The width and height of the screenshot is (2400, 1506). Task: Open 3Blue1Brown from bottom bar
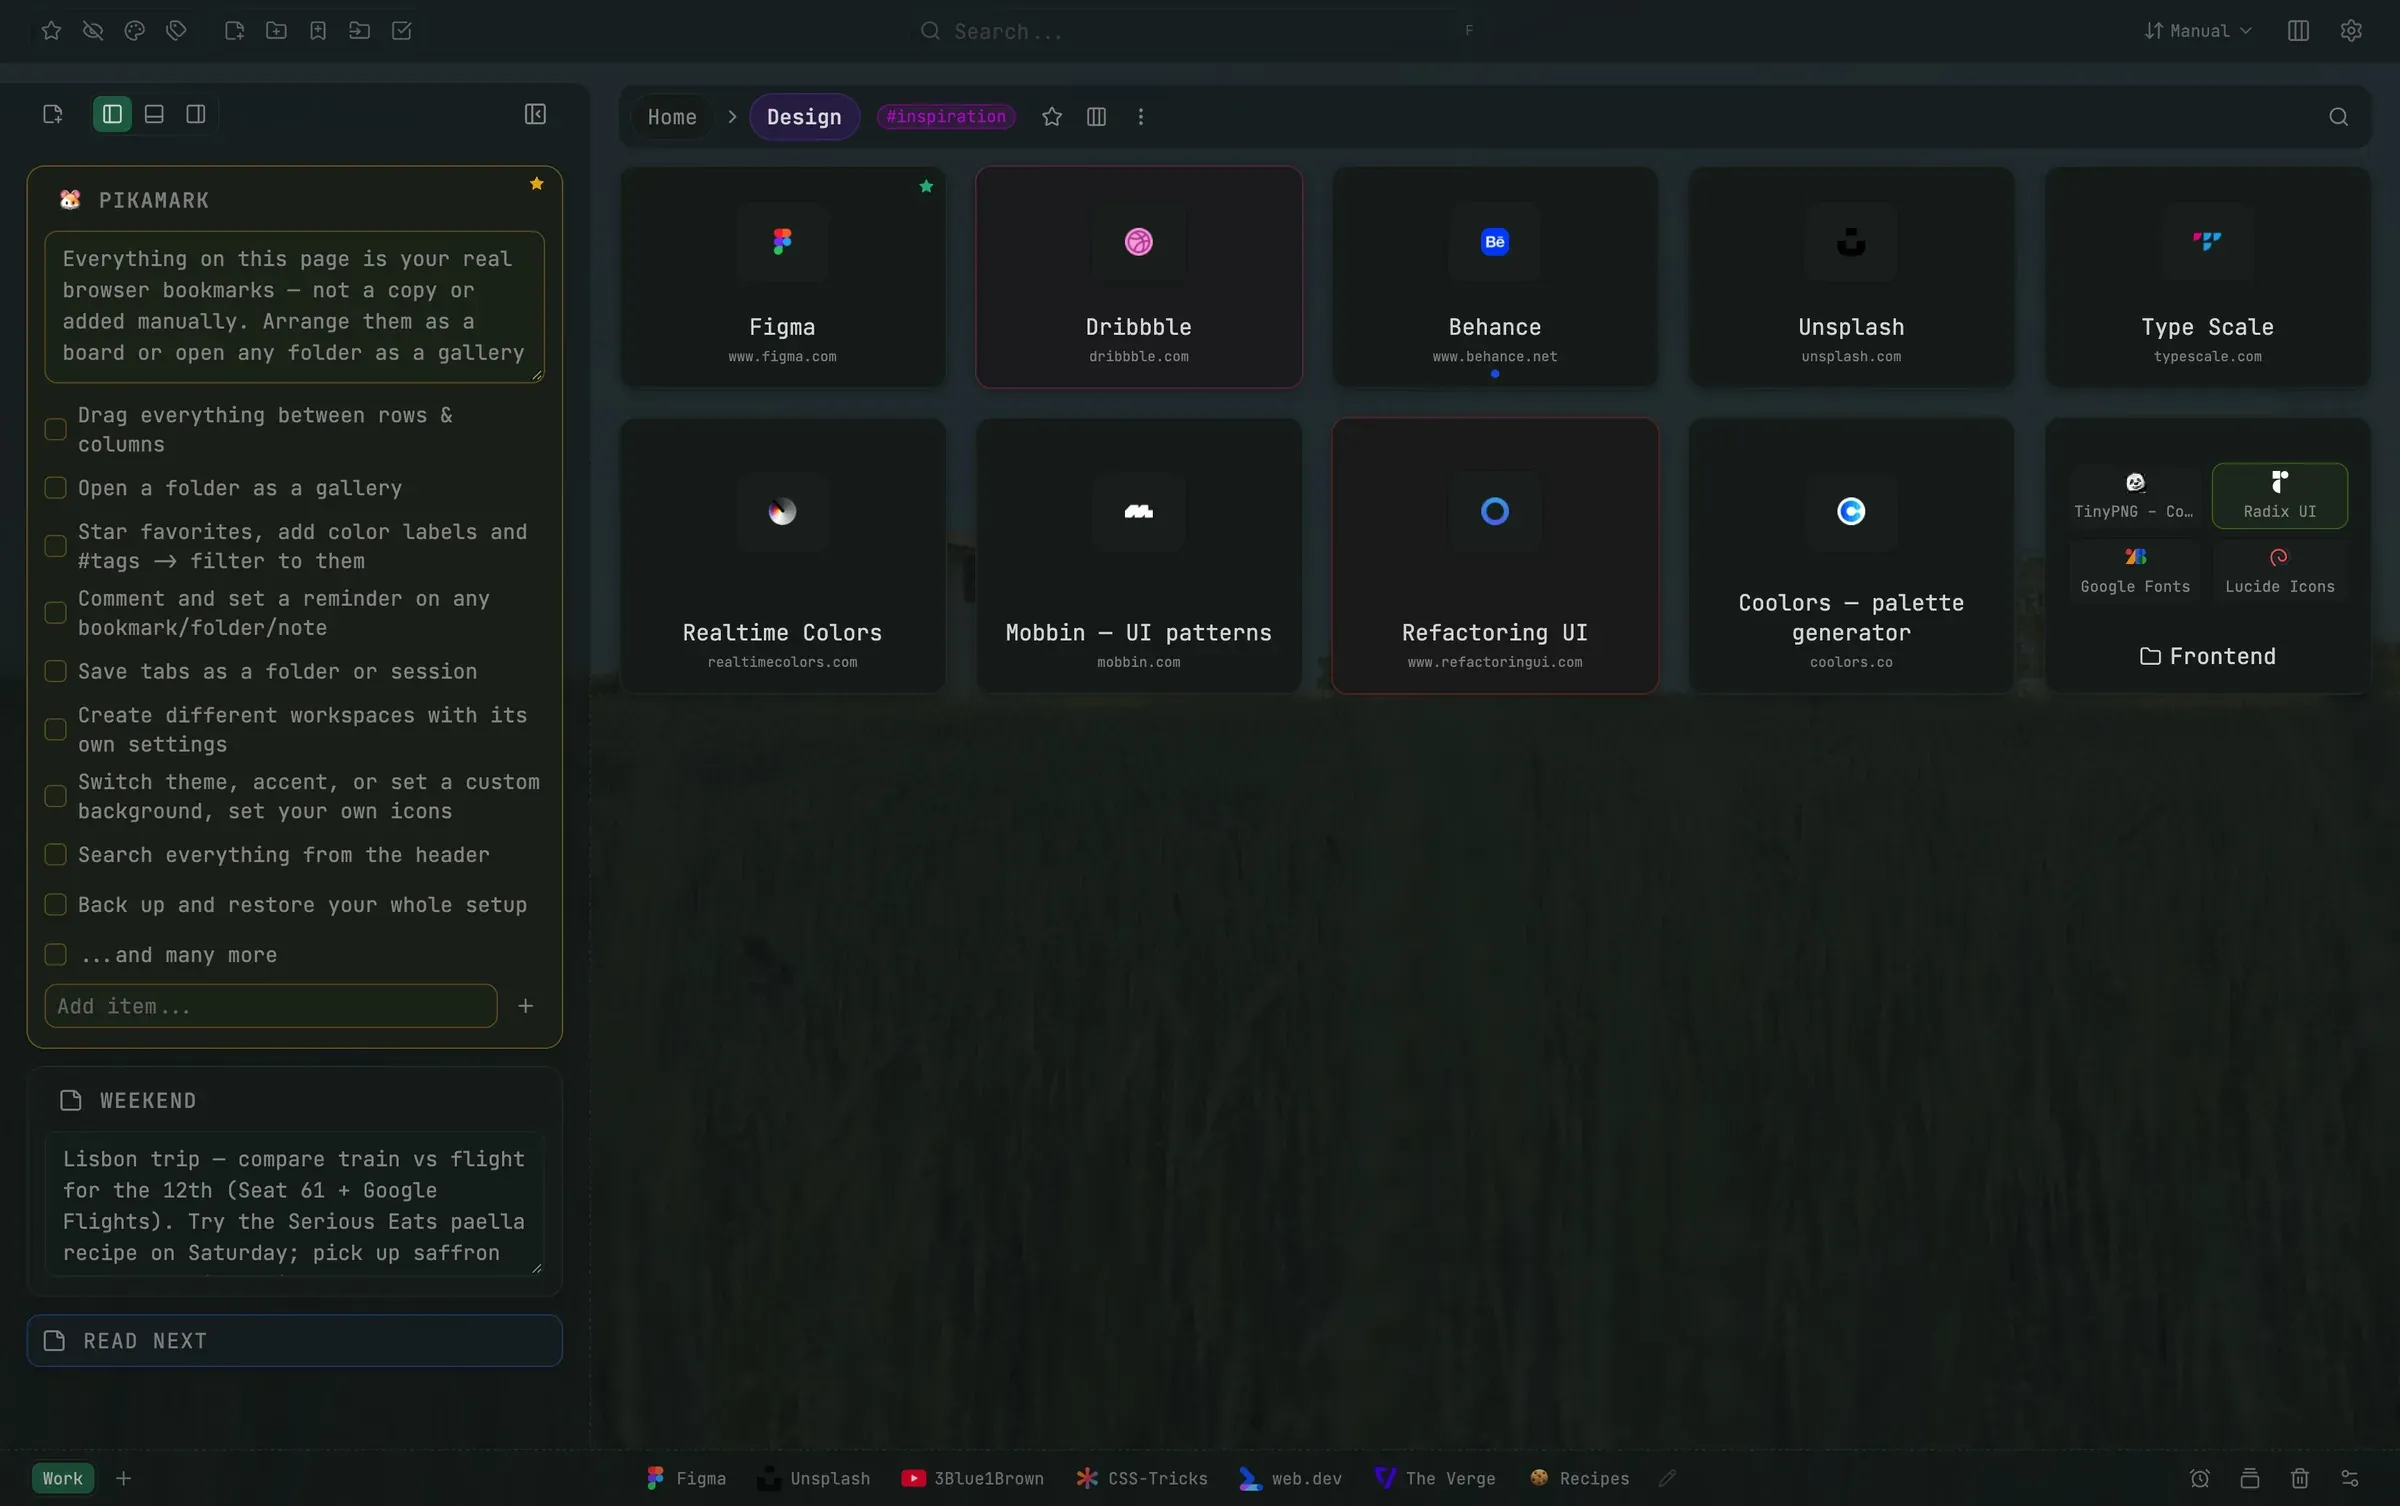pos(972,1478)
